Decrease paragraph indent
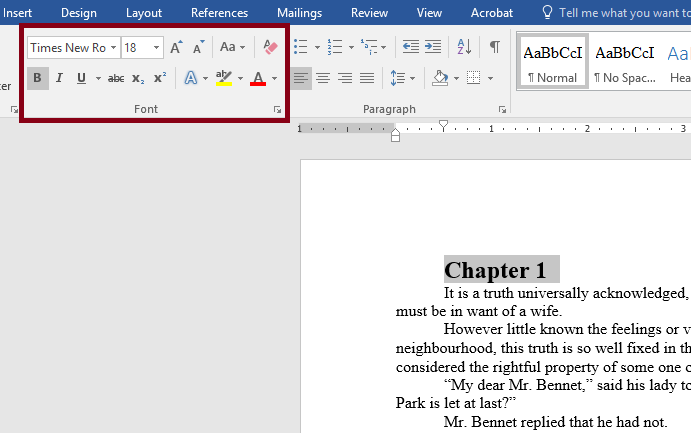This screenshot has height=433, width=691. point(411,47)
